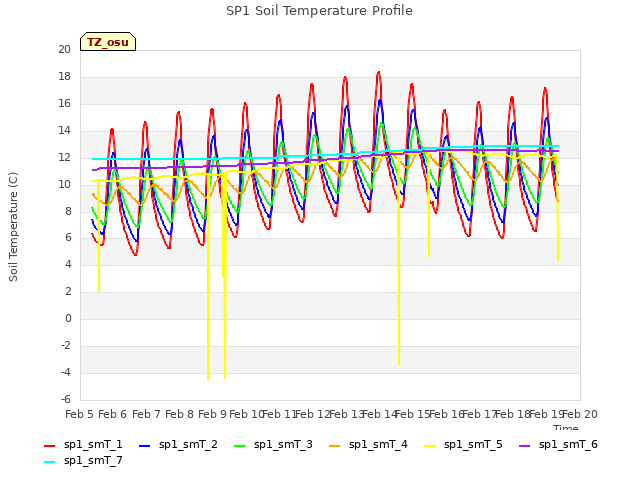
Task: Click the yellow sp1_smT_5 legend marker
Action: click(x=430, y=446)
